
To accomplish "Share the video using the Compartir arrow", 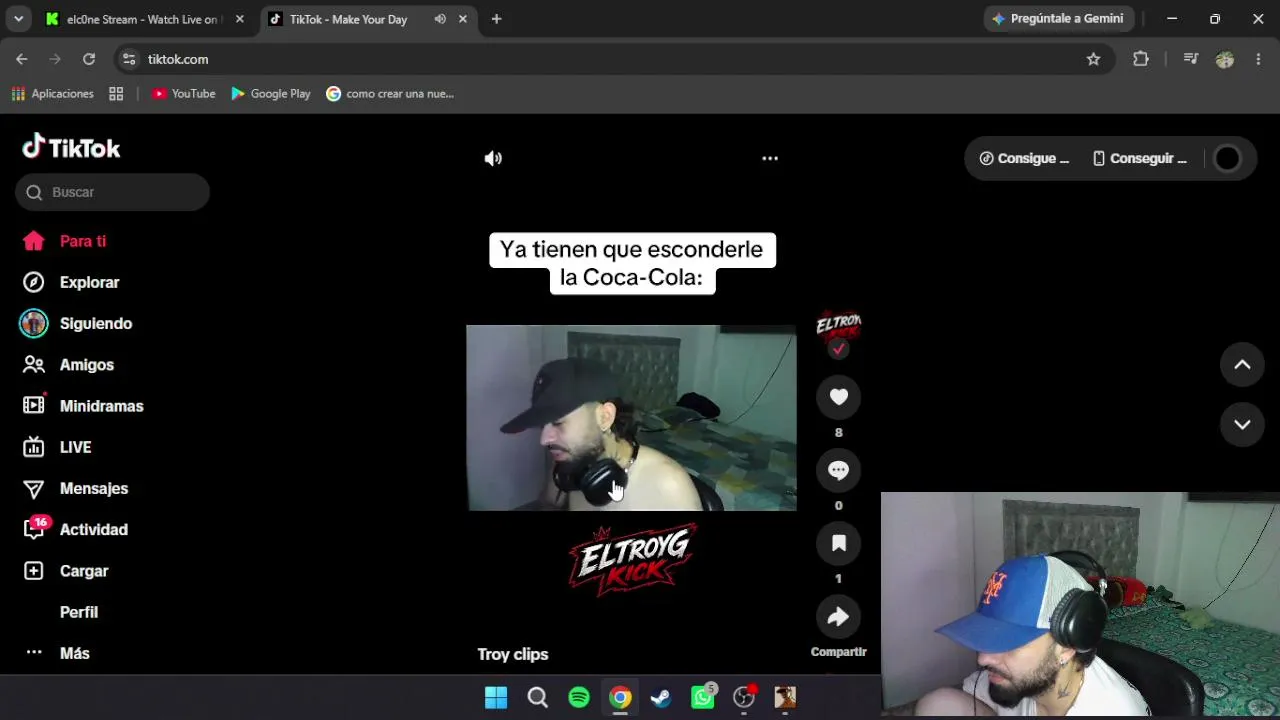I will [838, 617].
